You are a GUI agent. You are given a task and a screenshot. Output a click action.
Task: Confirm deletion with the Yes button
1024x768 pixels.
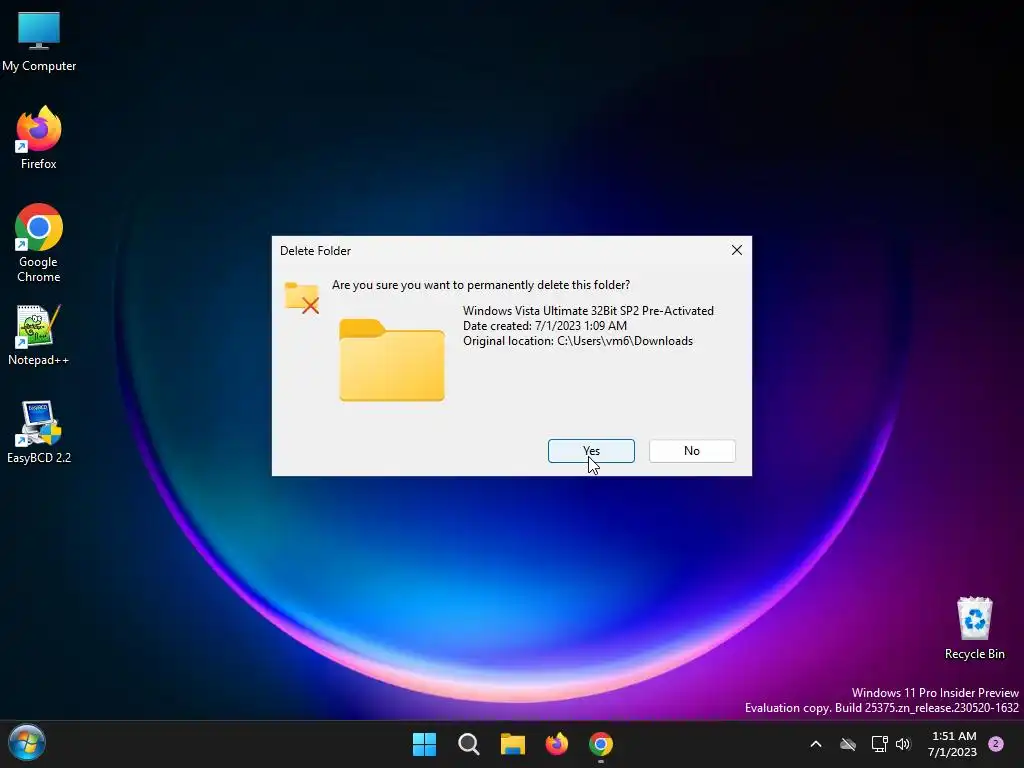click(x=591, y=451)
